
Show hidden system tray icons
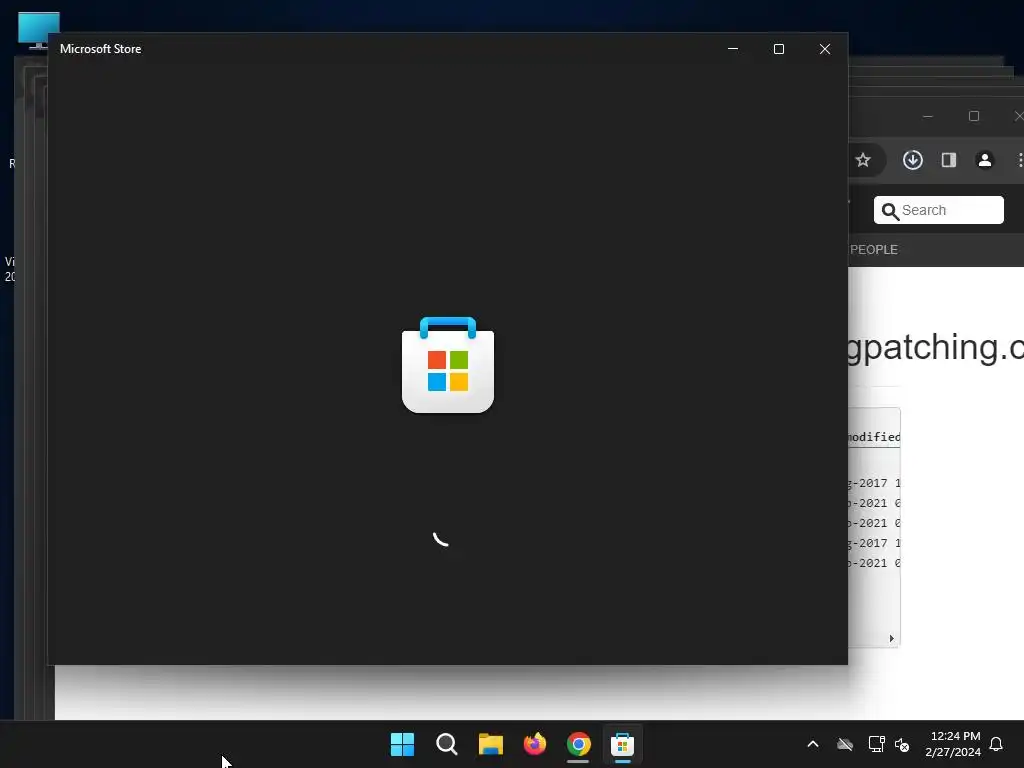pyautogui.click(x=813, y=744)
